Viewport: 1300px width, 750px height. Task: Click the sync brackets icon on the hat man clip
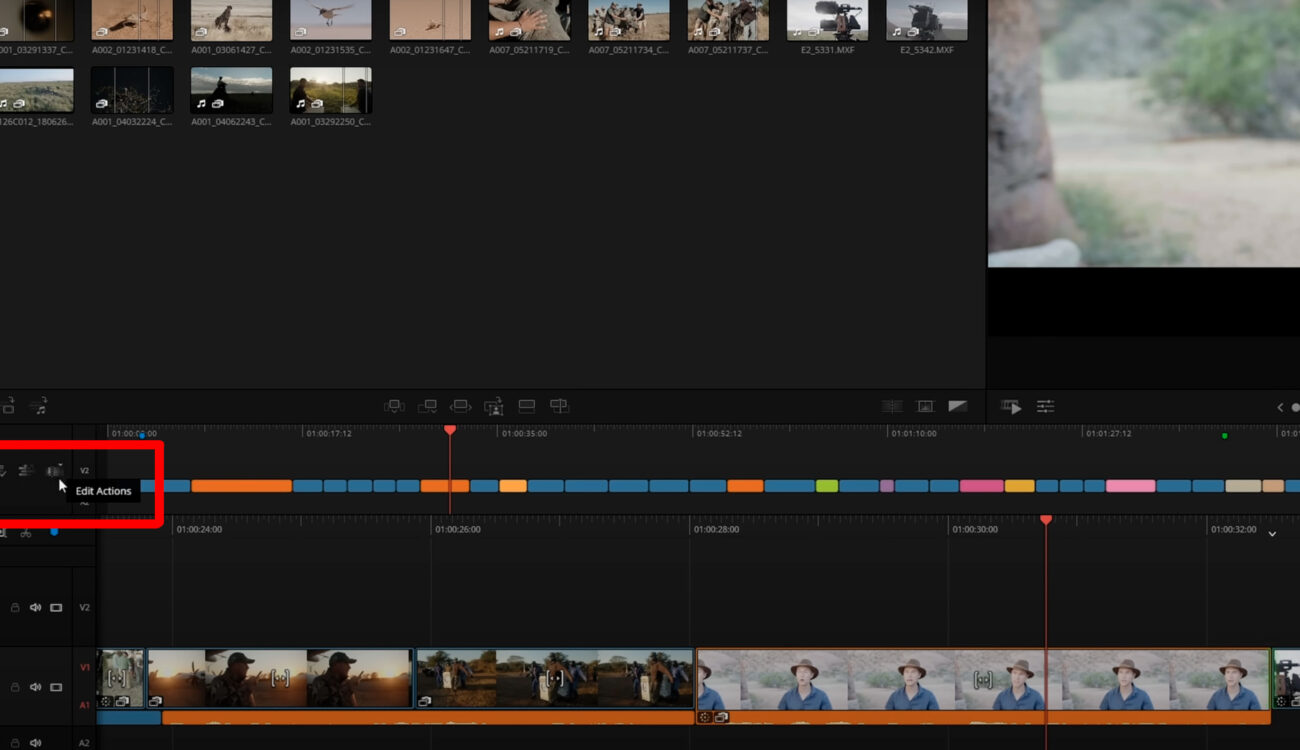(x=983, y=679)
